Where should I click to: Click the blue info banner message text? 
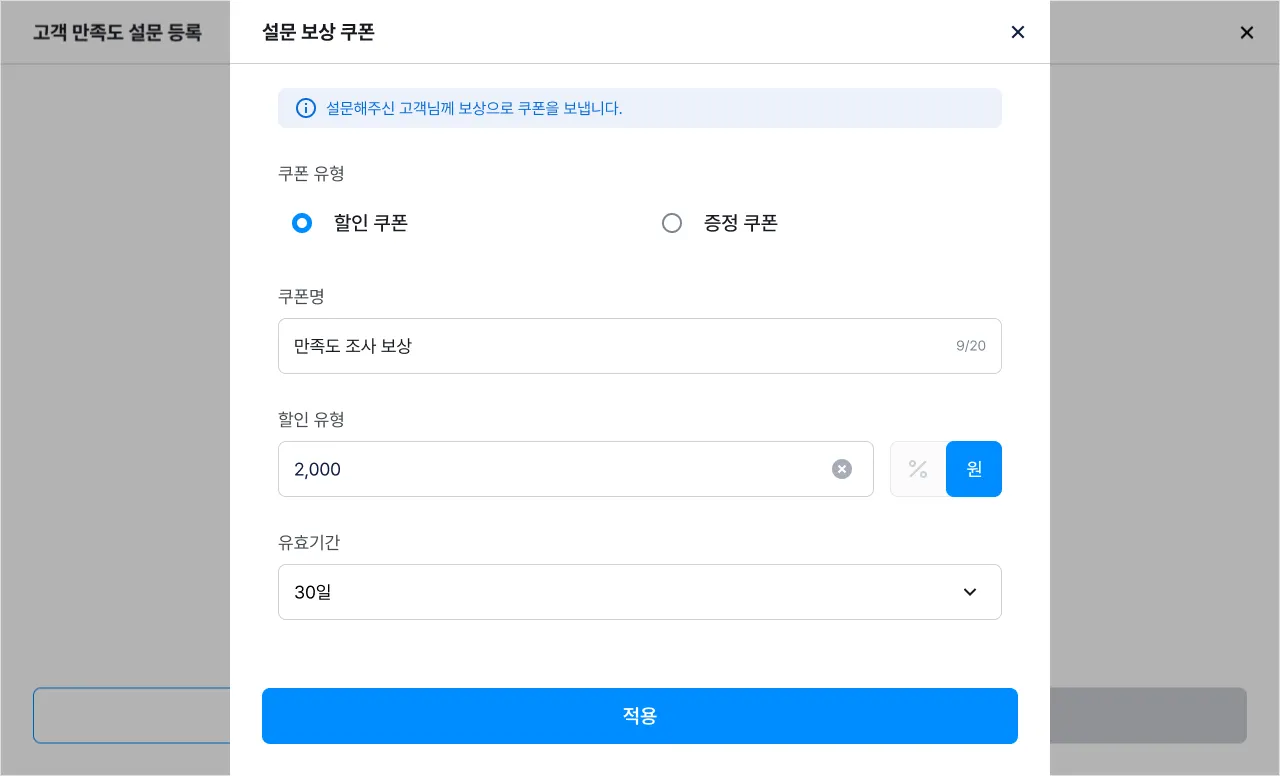[x=474, y=108]
